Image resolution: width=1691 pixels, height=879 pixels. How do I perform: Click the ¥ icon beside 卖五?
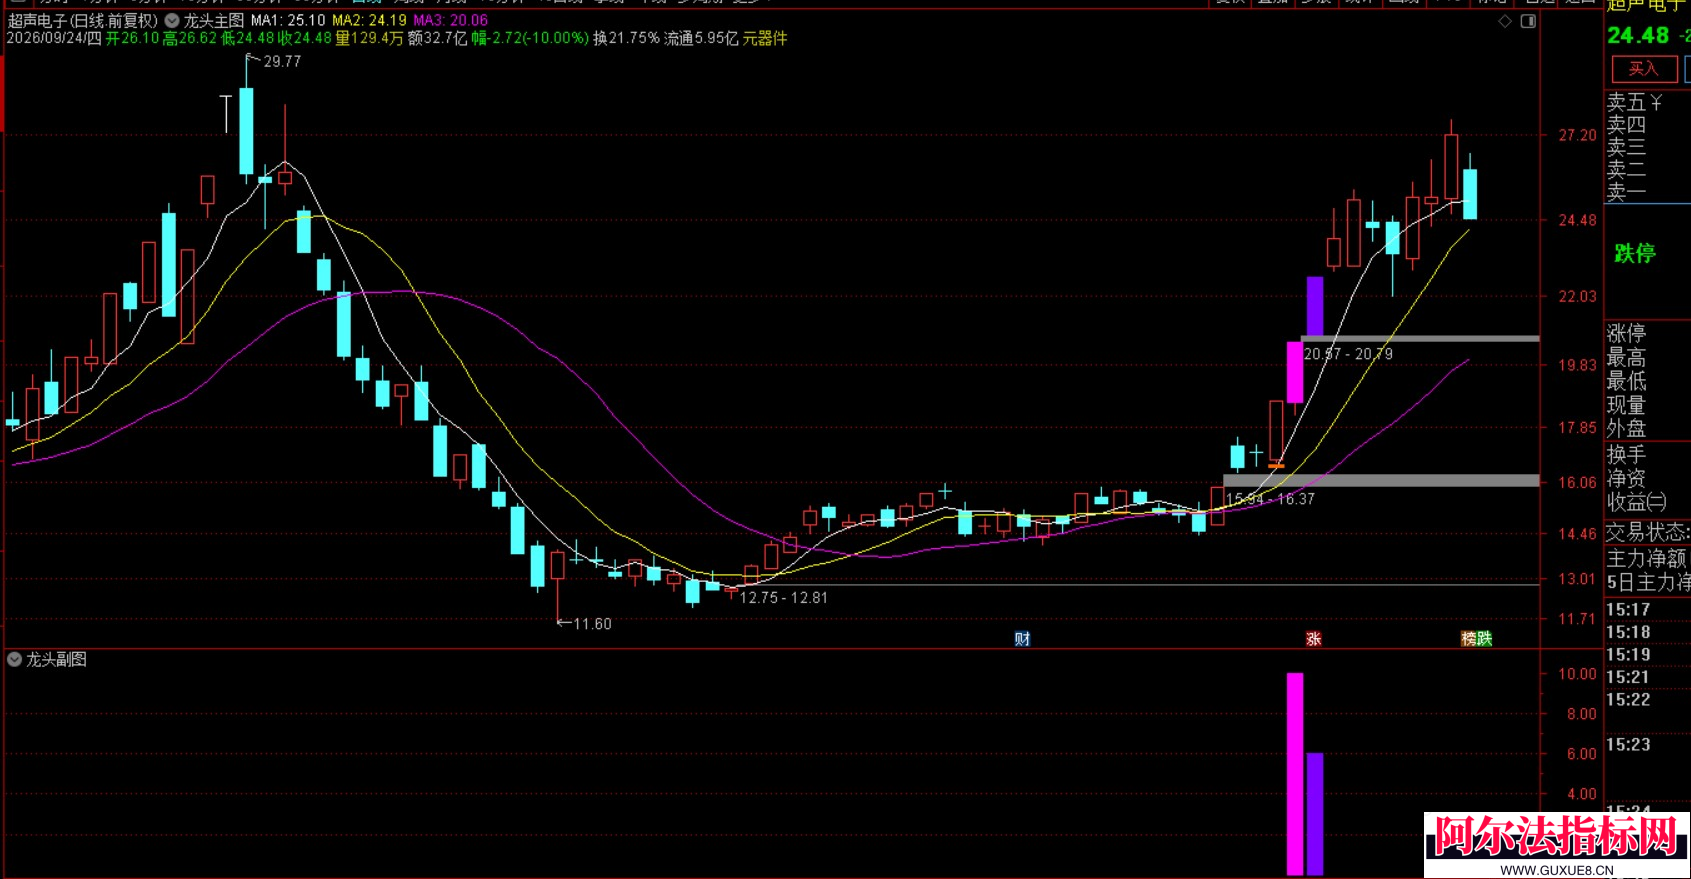tap(1656, 103)
